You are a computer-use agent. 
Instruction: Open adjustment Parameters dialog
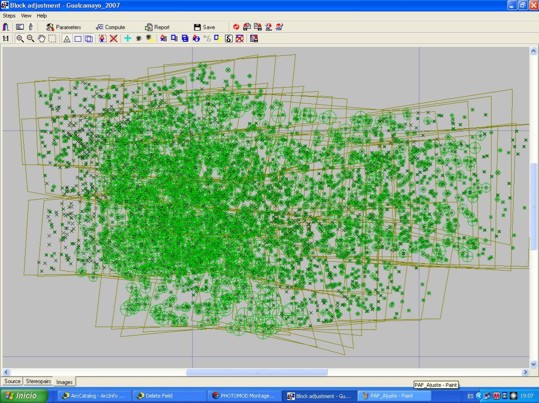(x=64, y=27)
